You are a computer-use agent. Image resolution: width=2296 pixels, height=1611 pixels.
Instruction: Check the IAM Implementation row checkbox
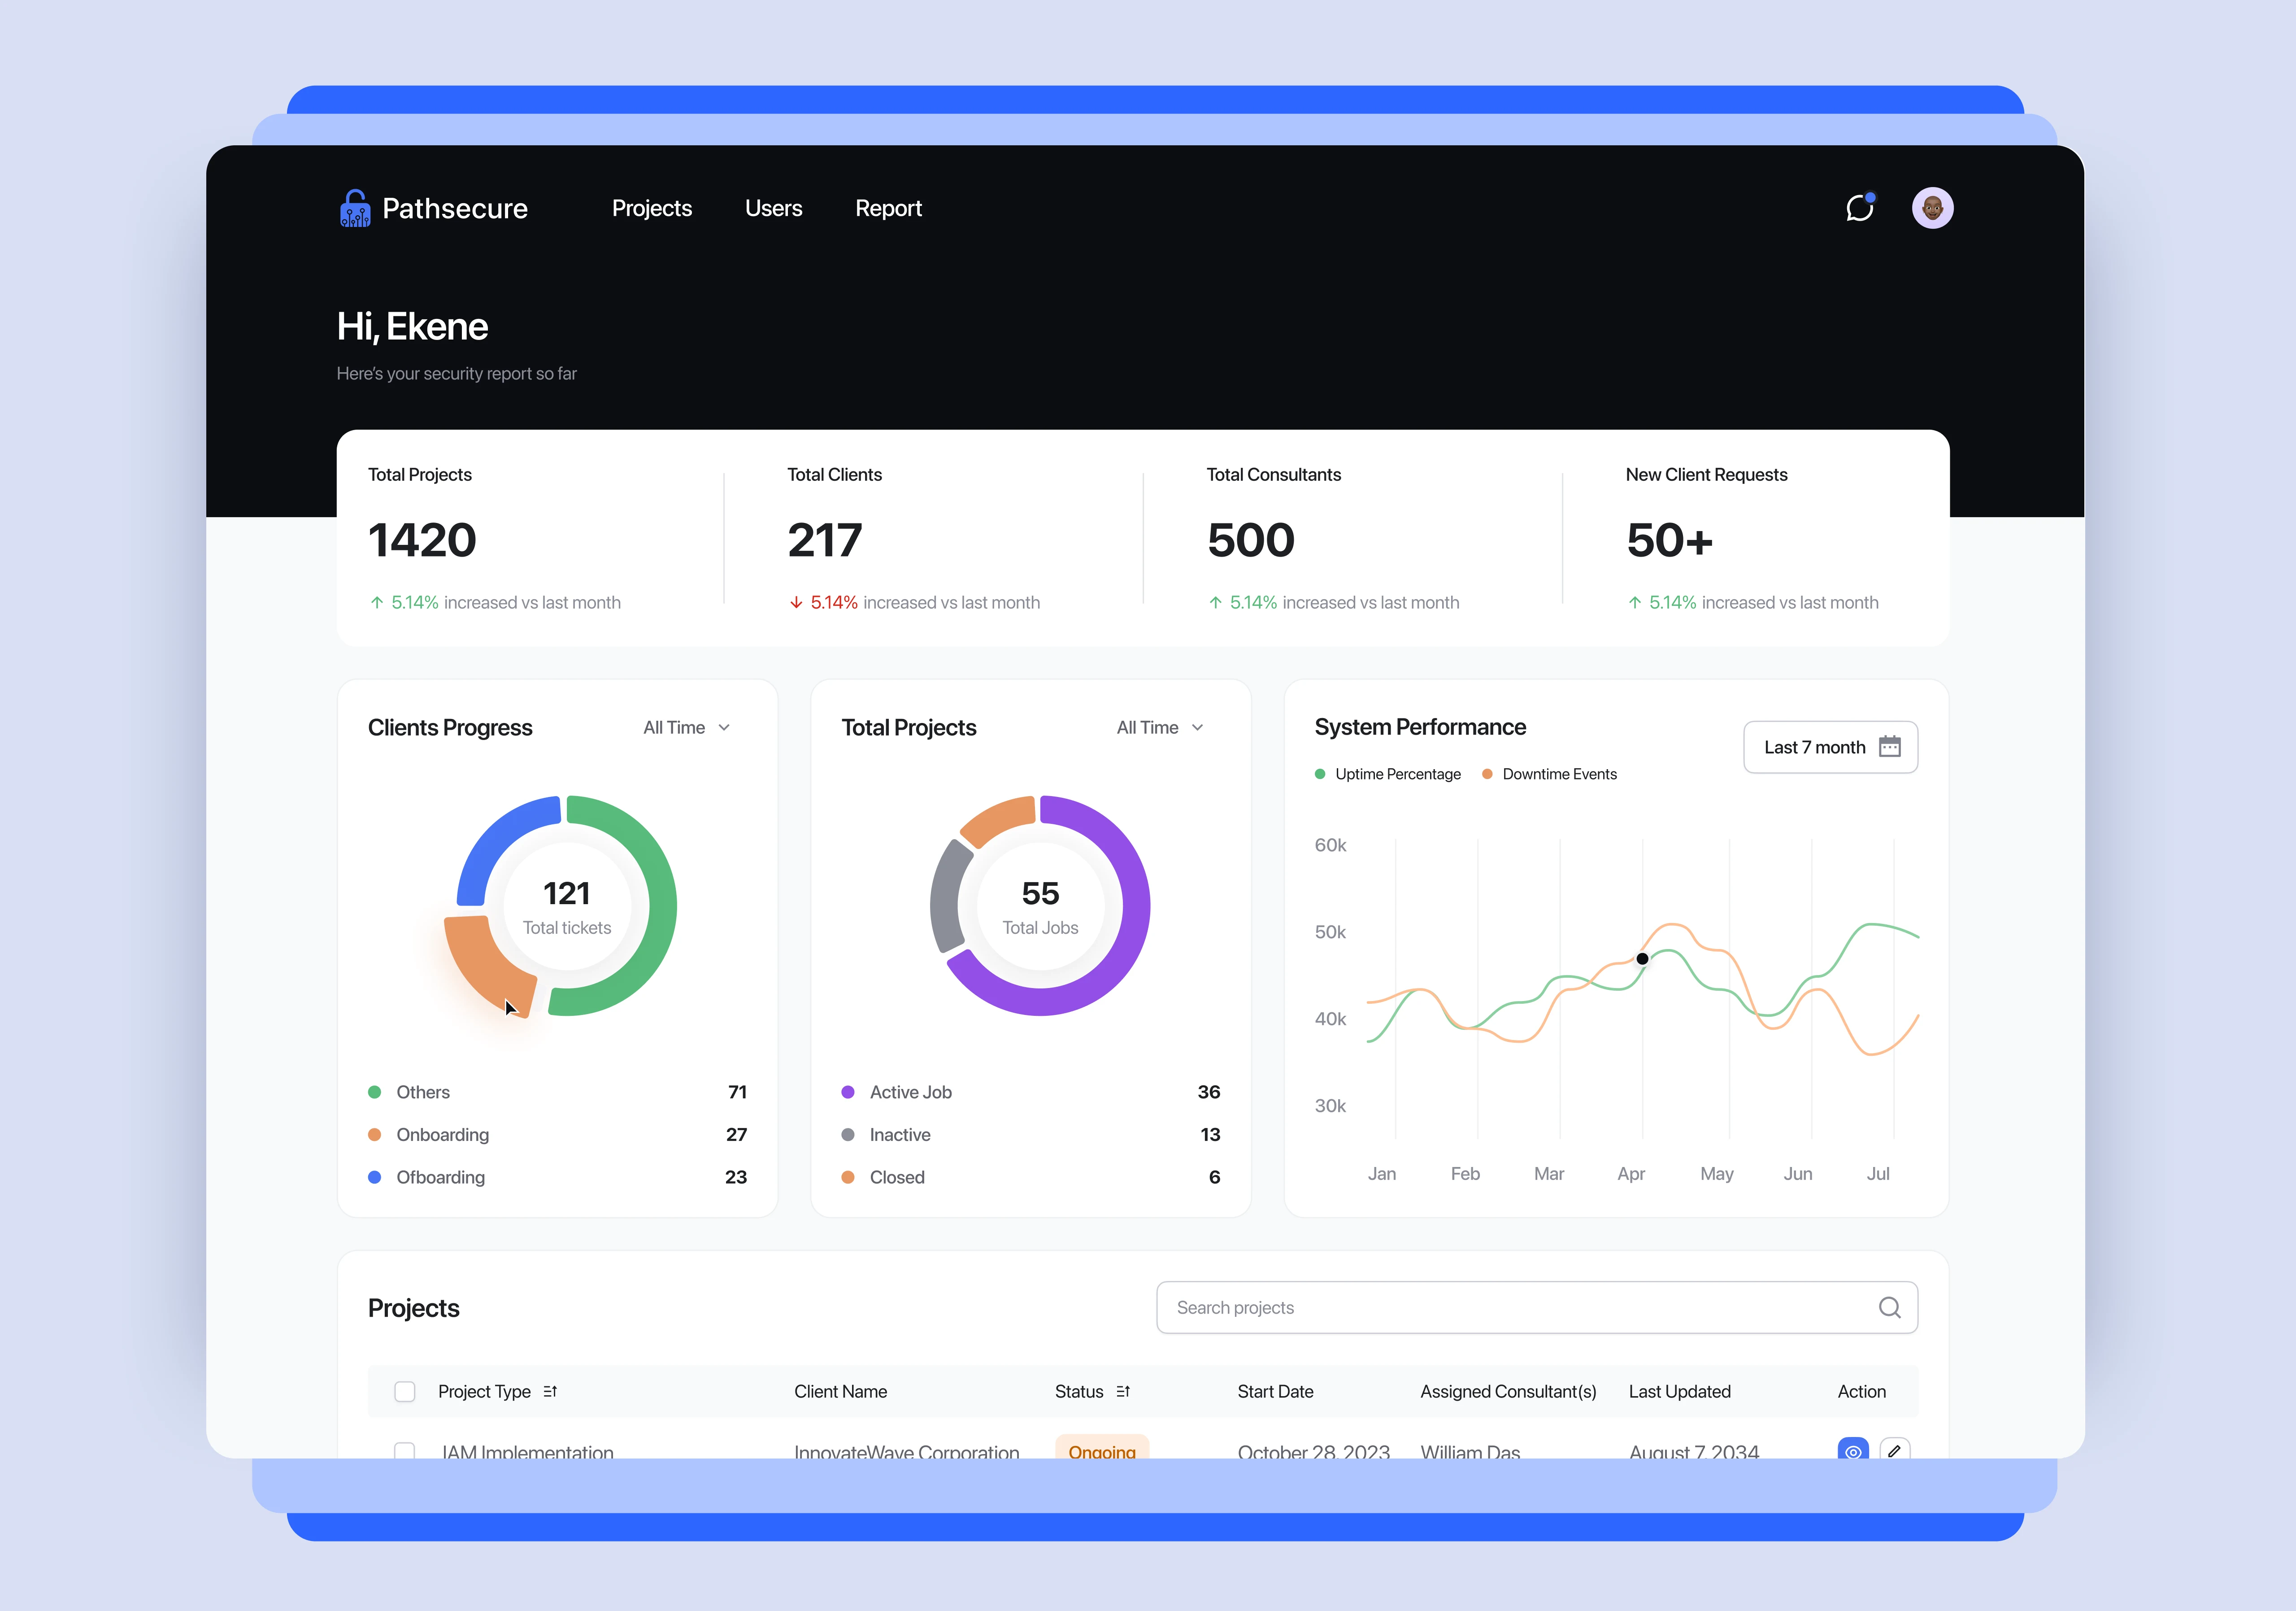click(x=405, y=1450)
